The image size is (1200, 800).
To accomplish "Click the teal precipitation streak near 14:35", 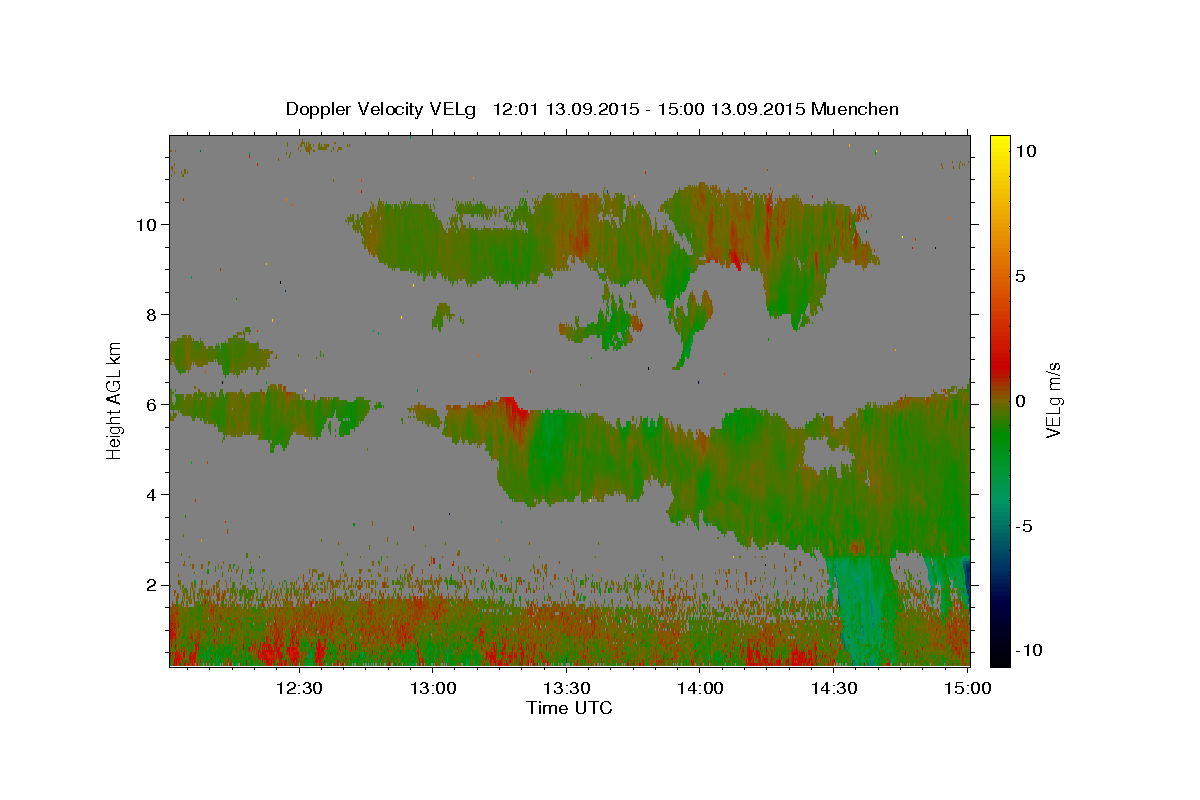I will tap(860, 610).
